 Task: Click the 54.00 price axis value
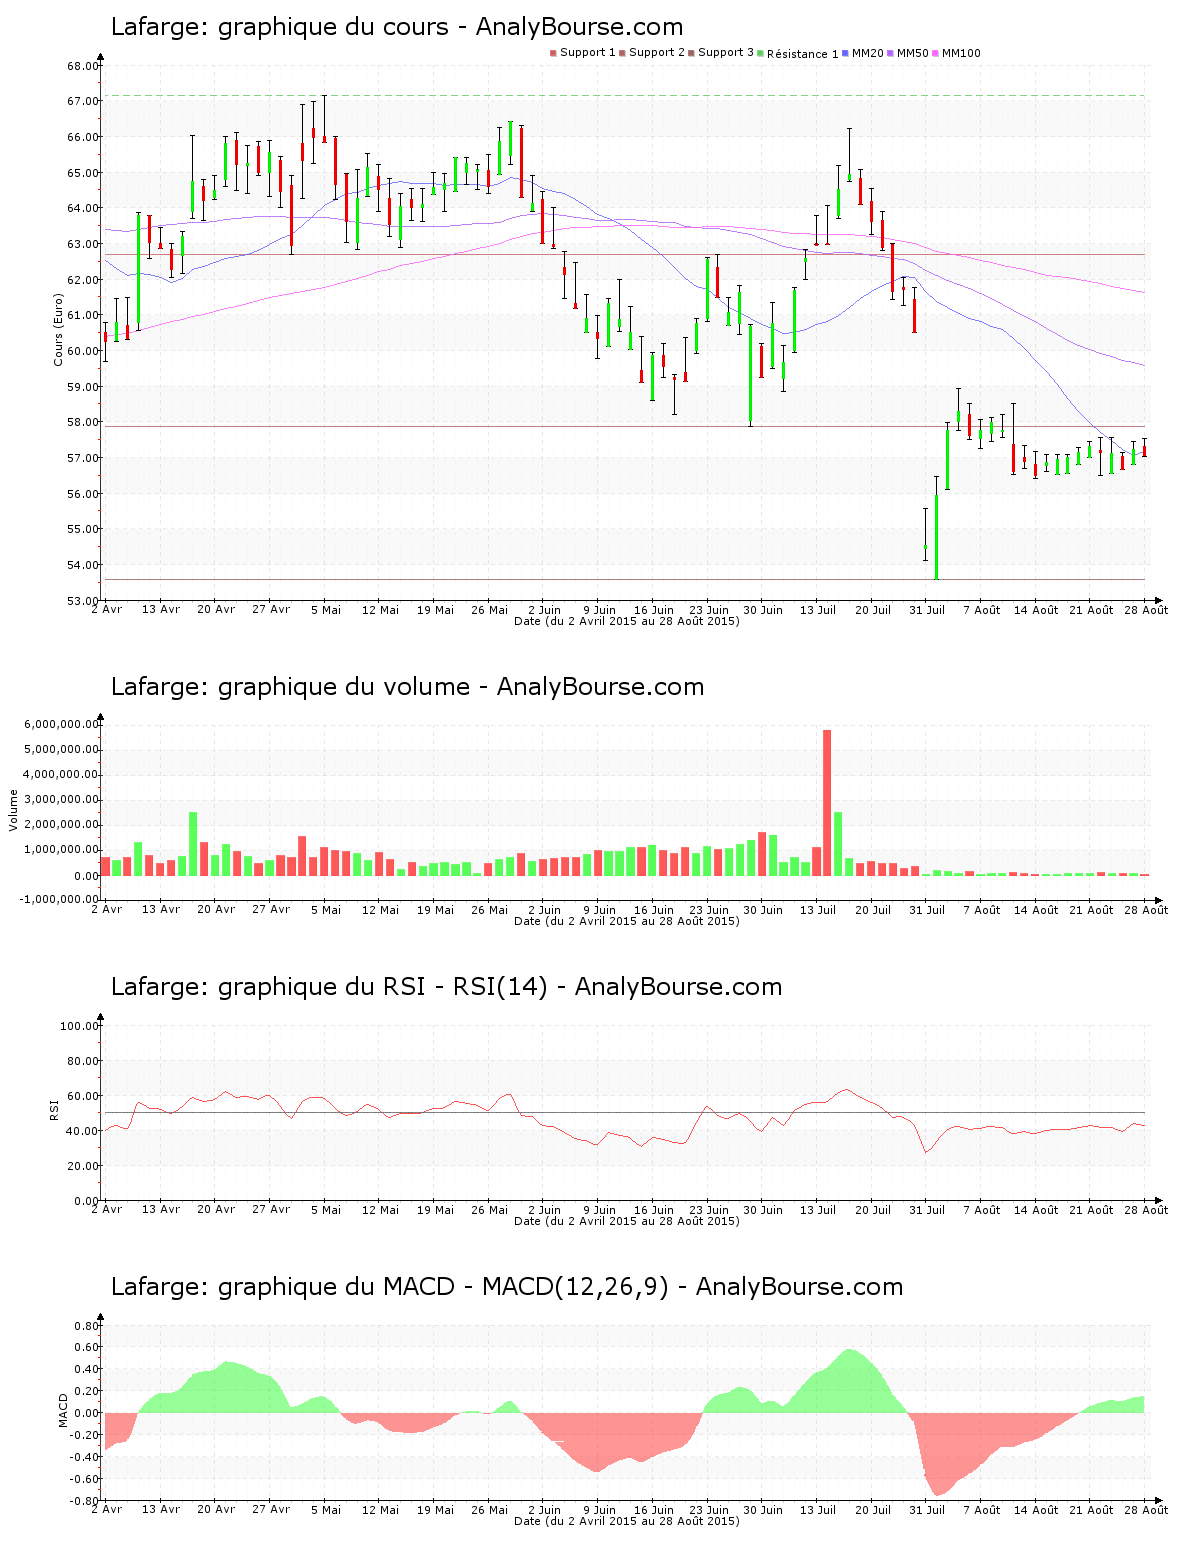[83, 566]
